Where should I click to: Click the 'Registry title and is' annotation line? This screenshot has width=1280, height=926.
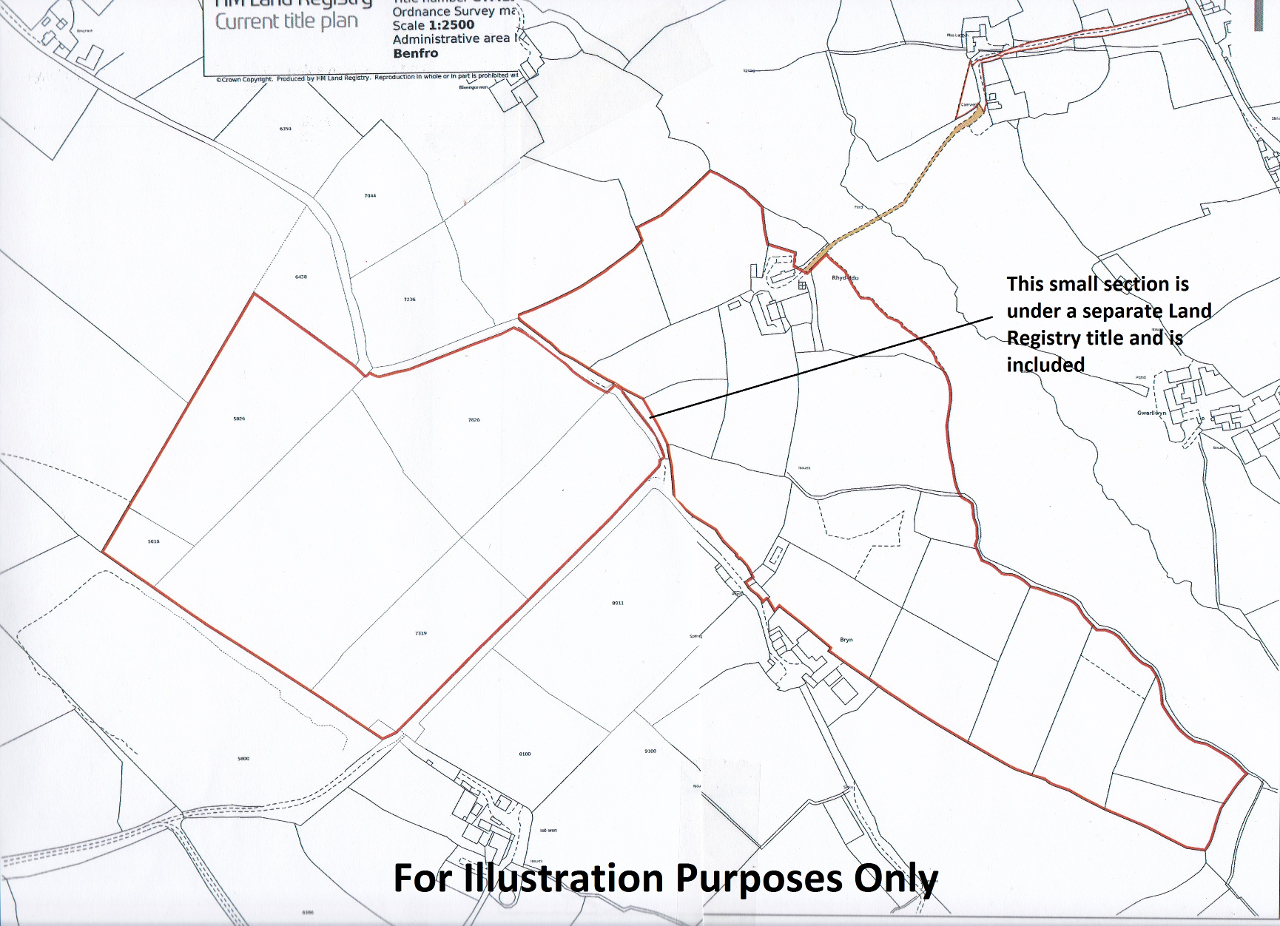(1094, 339)
